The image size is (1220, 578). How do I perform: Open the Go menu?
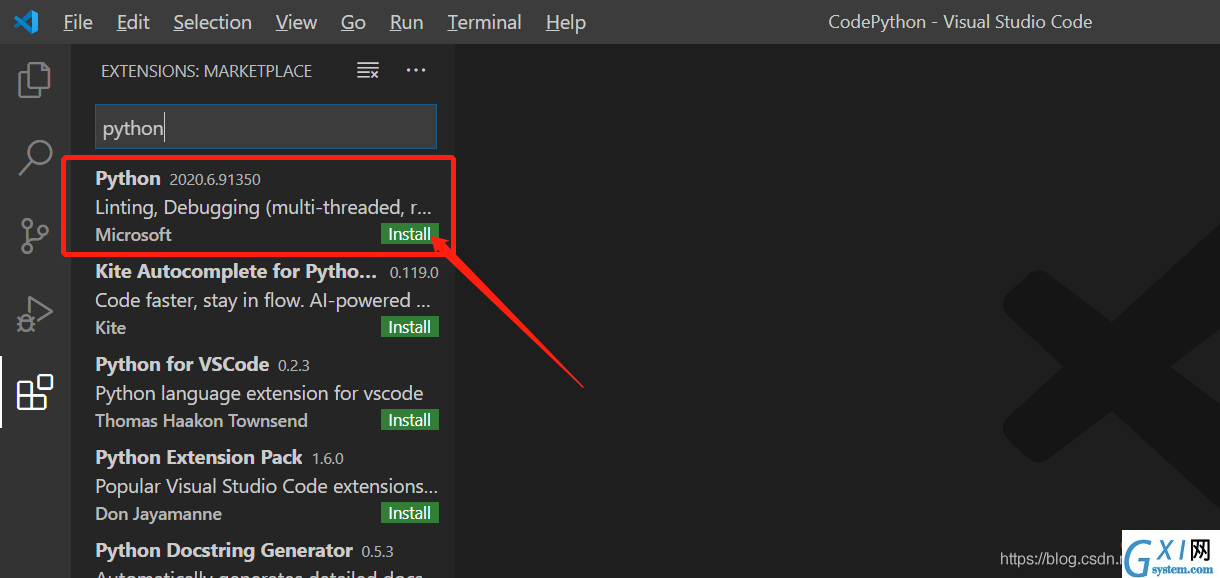[353, 22]
